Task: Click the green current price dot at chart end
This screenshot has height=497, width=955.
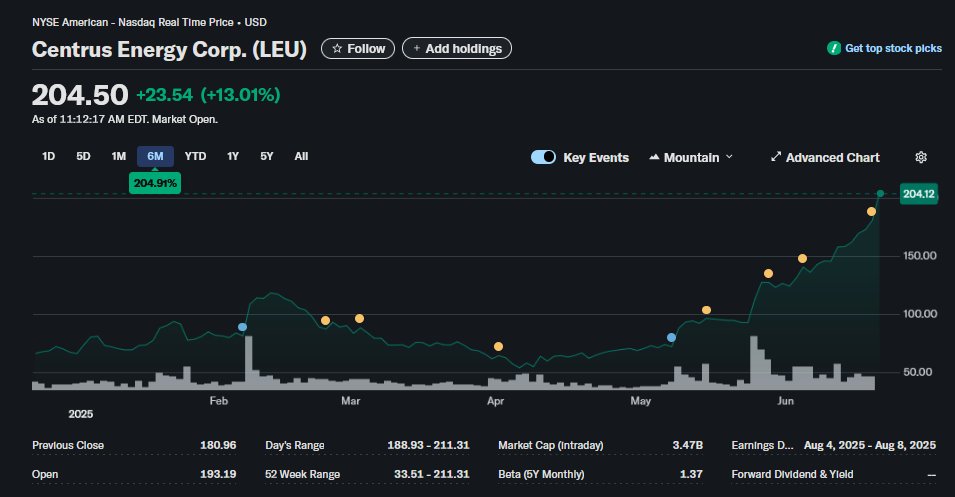Action: (x=880, y=194)
